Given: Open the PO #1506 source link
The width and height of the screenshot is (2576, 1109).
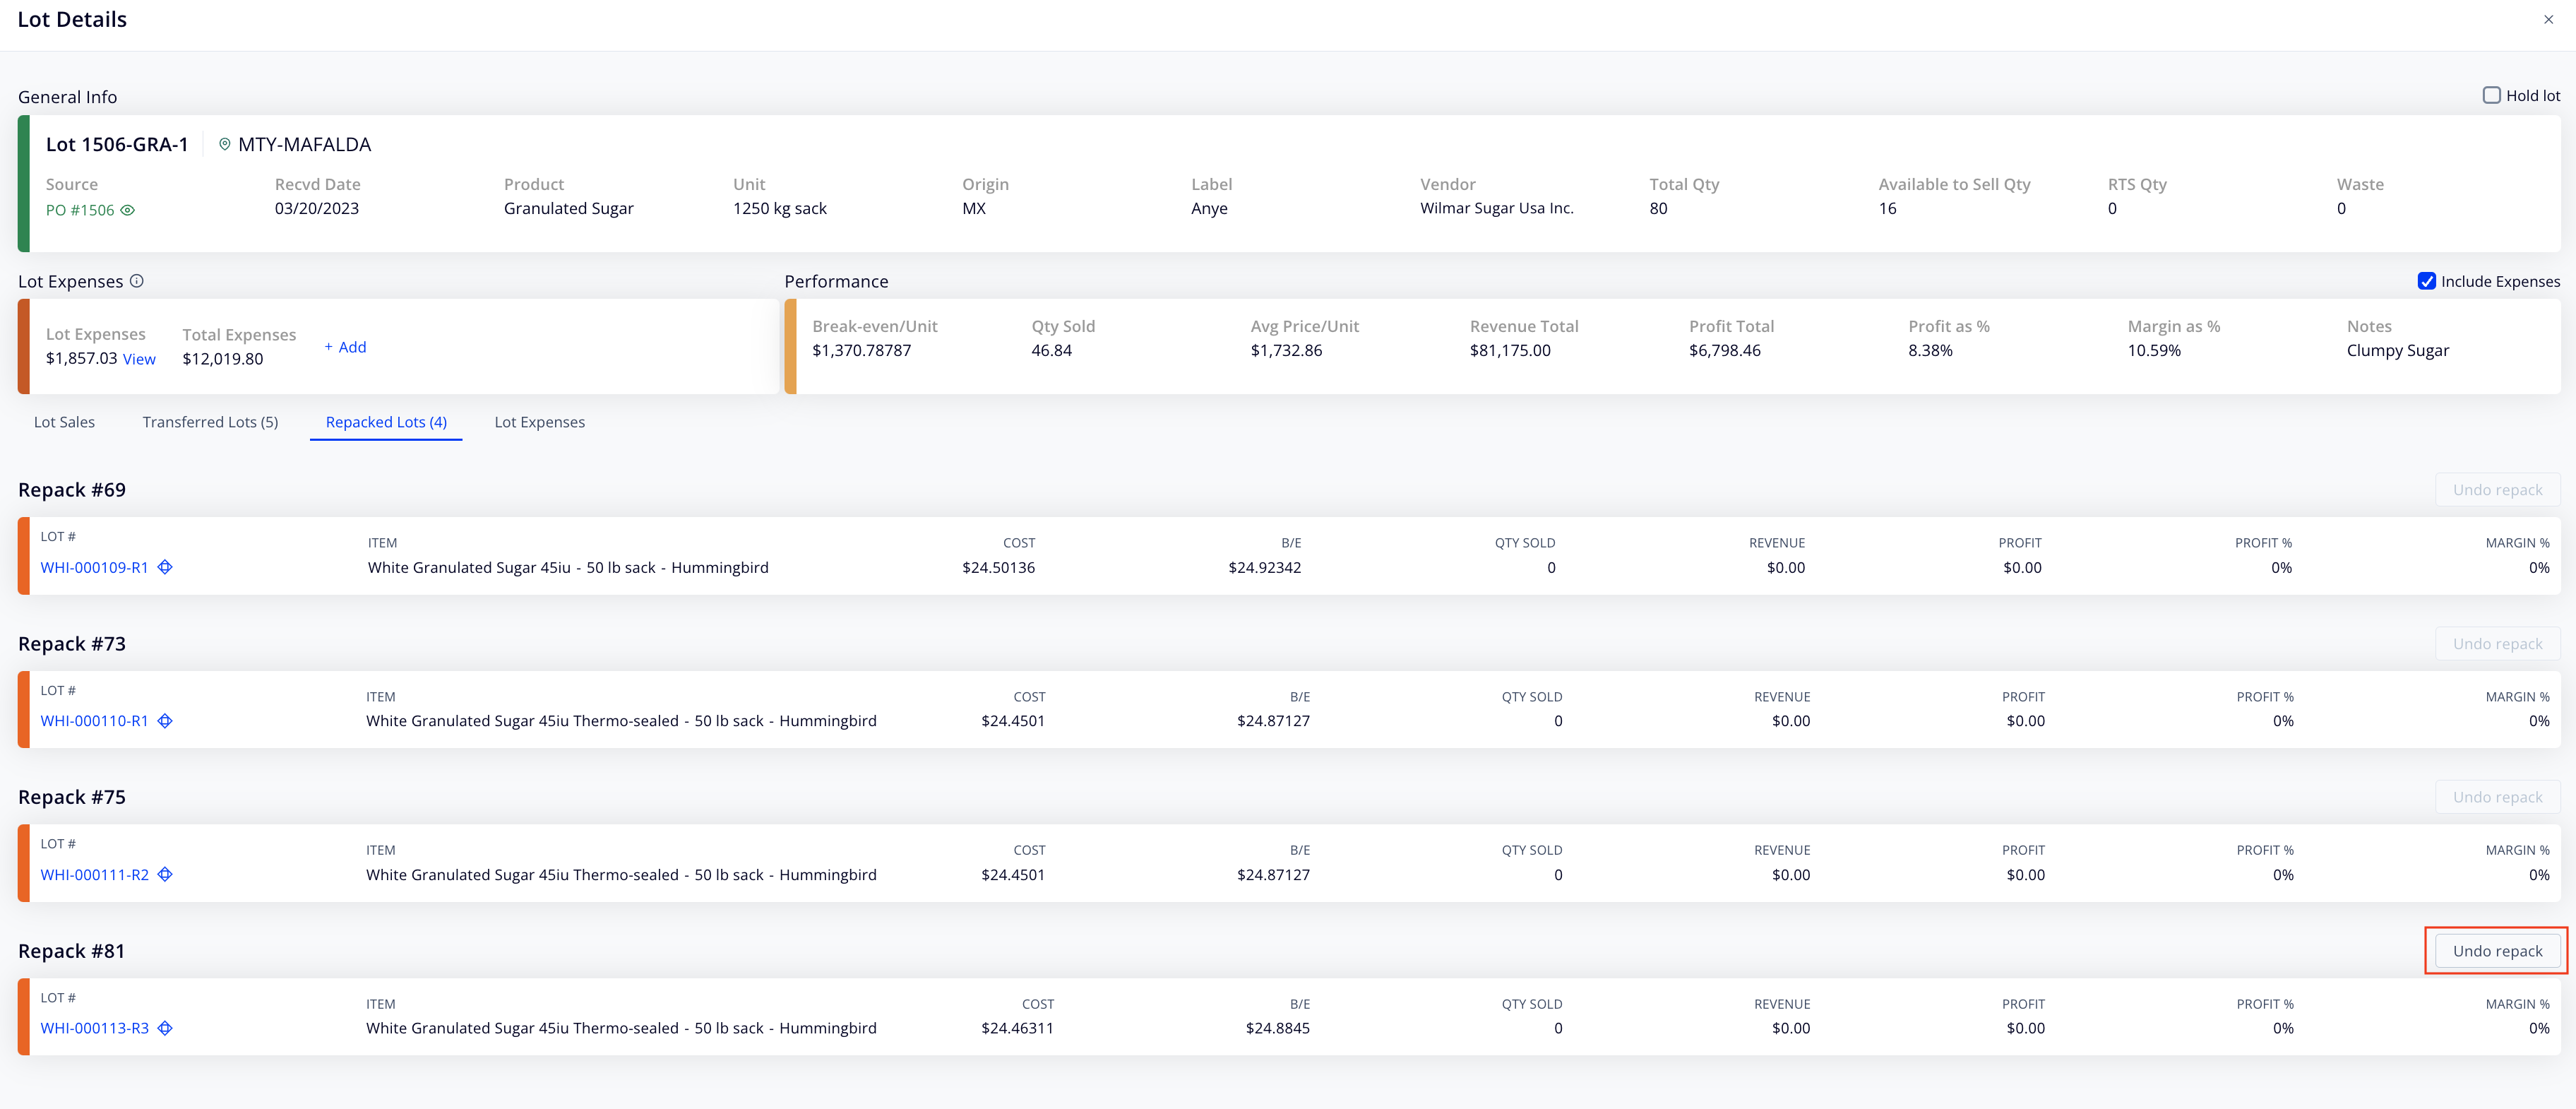Looking at the screenshot, I should 80,210.
